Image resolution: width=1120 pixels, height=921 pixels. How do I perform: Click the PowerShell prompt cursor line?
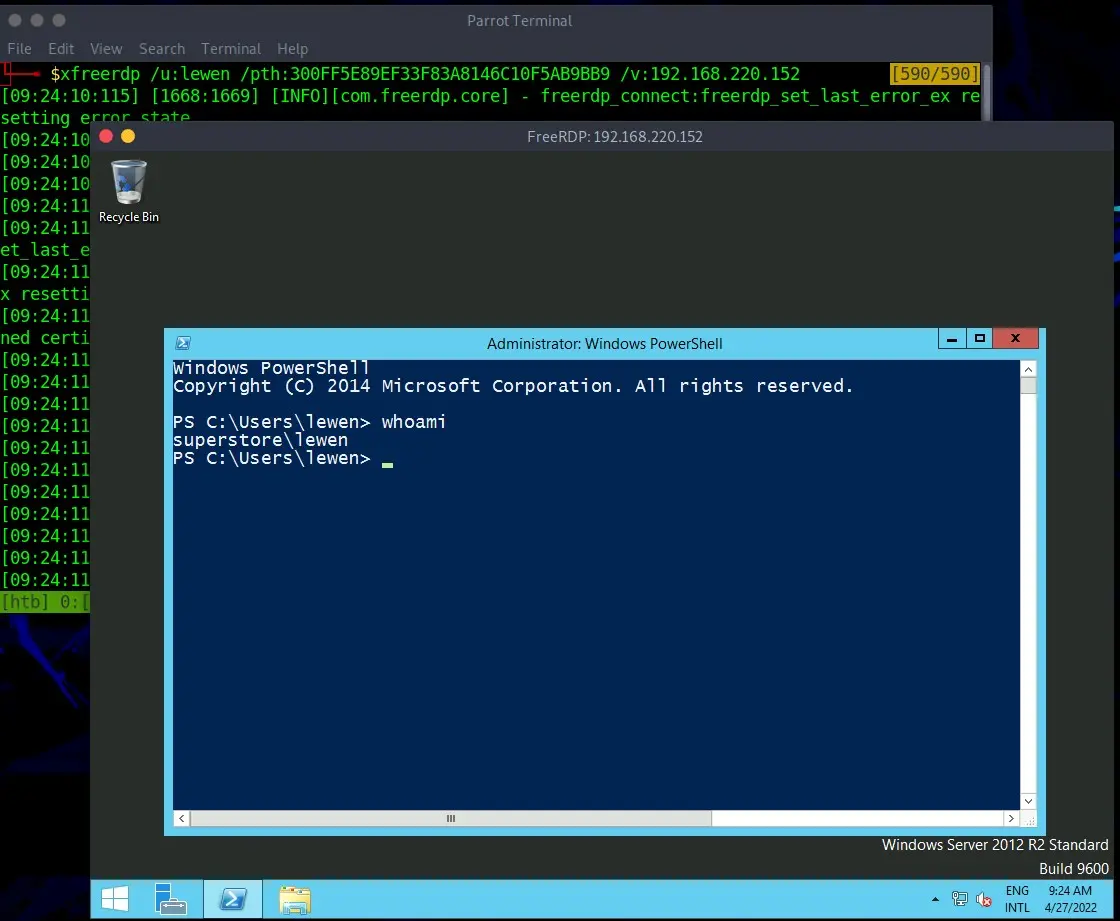pos(283,459)
